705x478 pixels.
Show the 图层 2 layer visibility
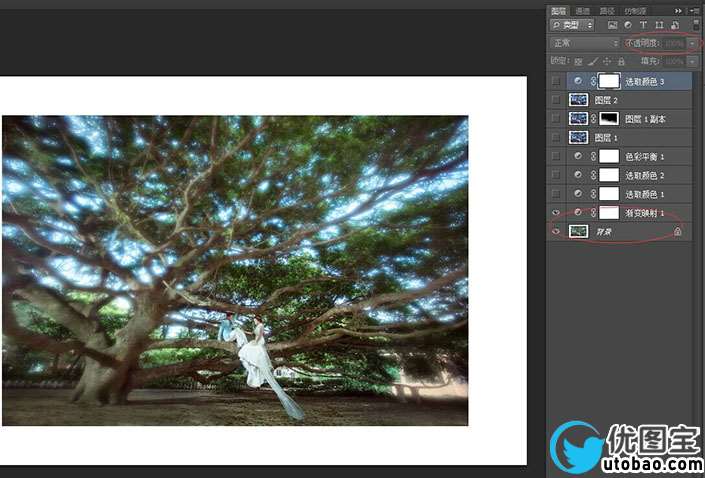coord(556,100)
